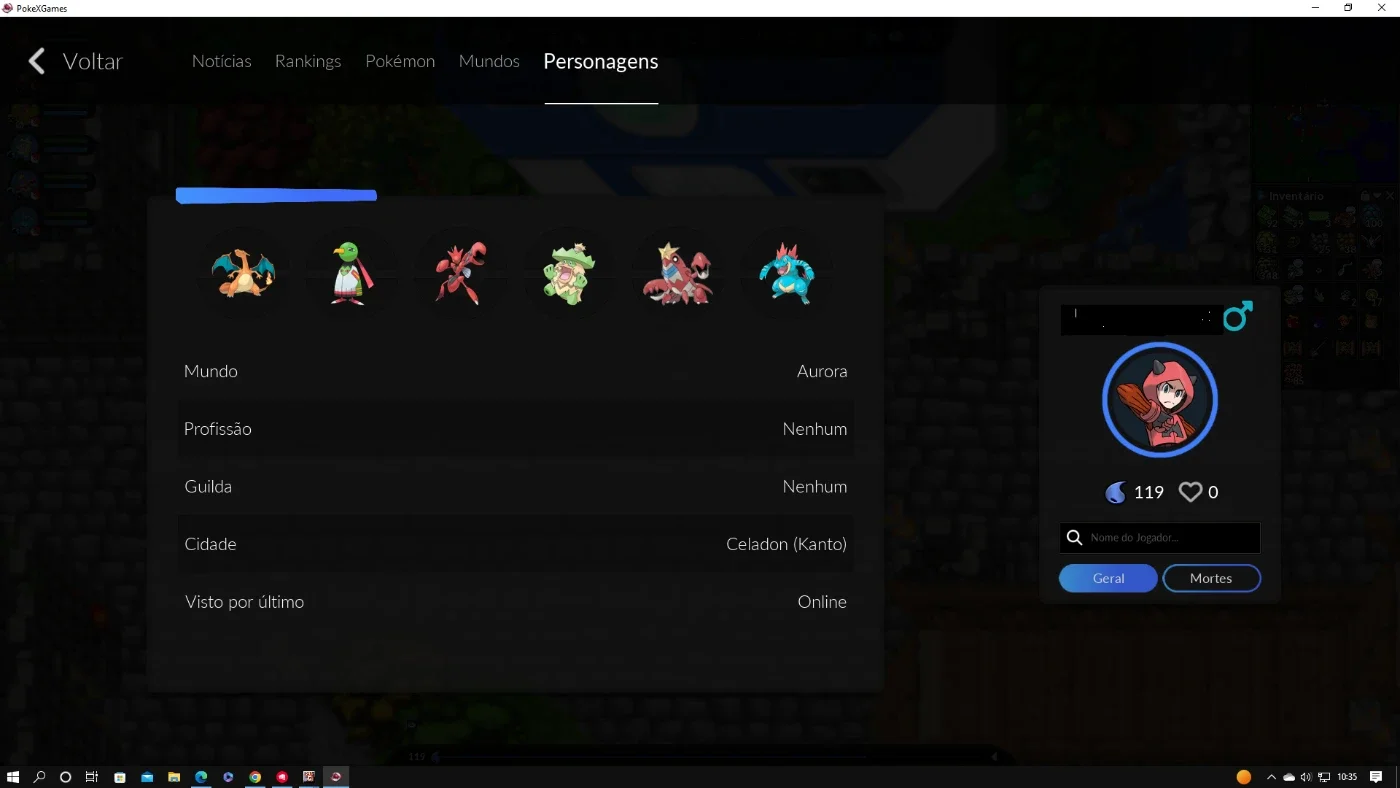Click the Online last-seen status

(x=822, y=602)
